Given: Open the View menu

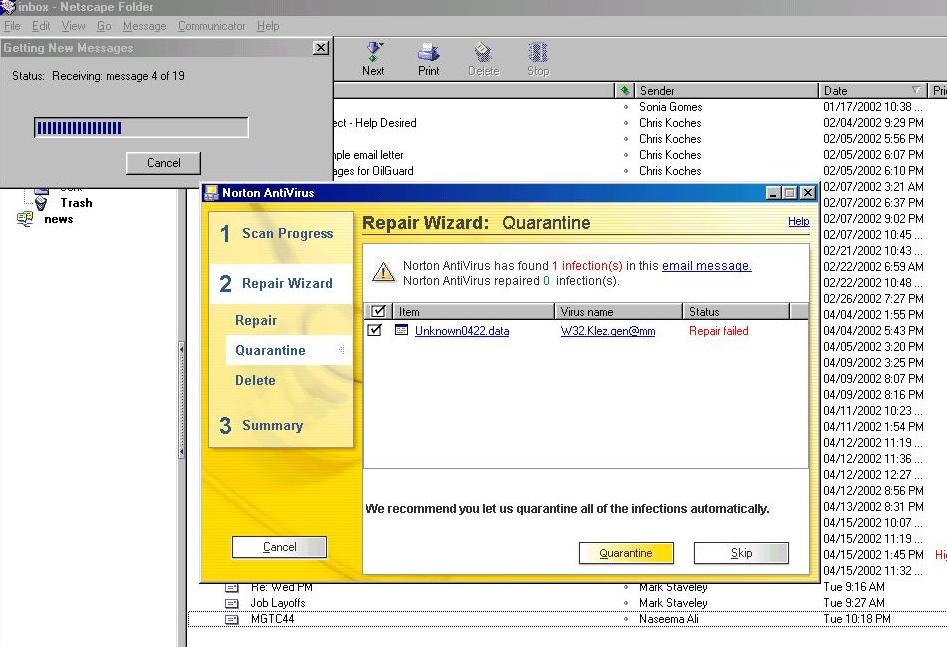Looking at the screenshot, I should click(73, 26).
